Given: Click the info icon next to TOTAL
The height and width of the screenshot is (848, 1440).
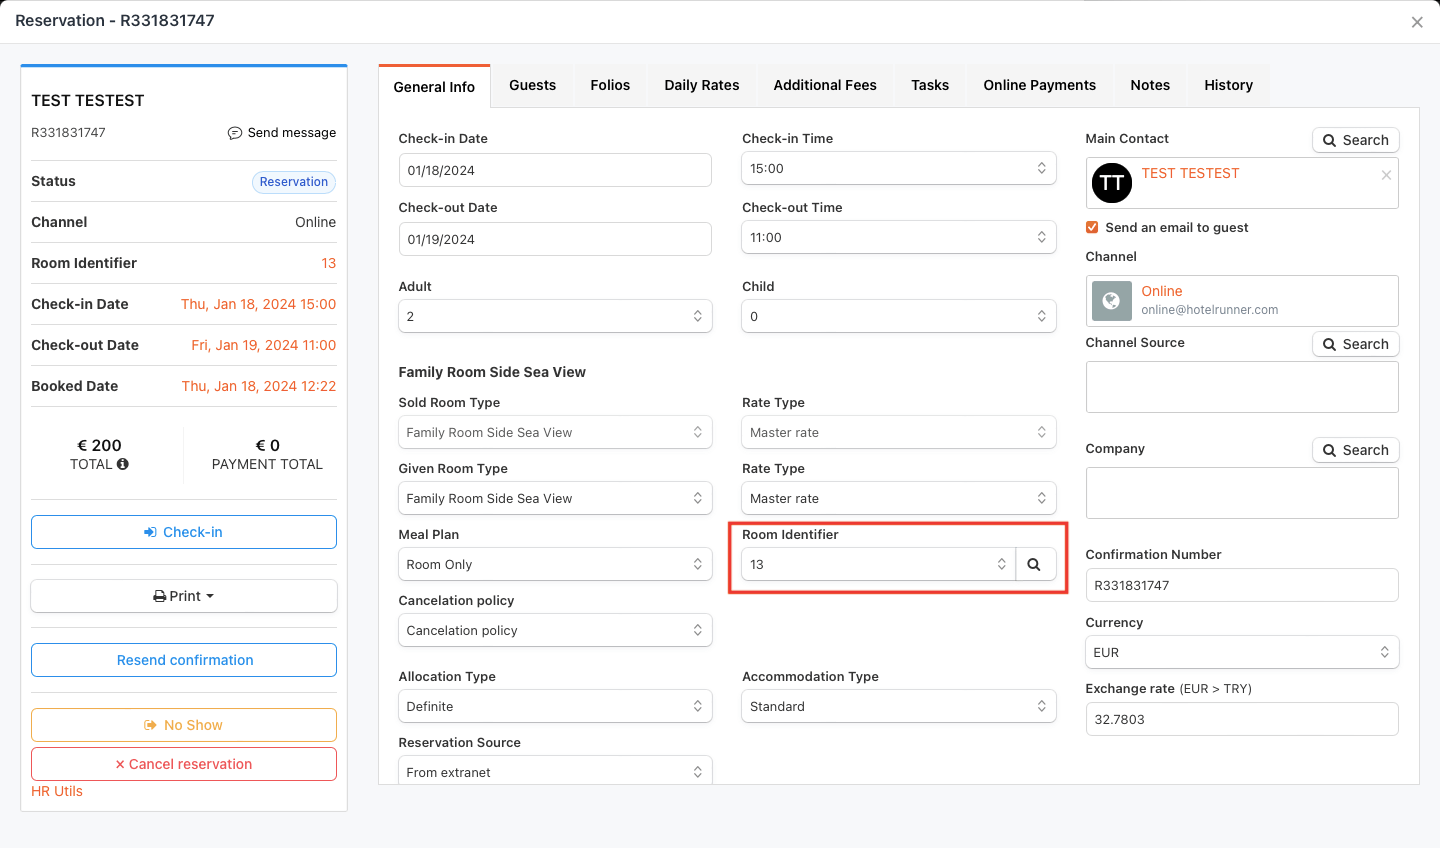Looking at the screenshot, I should click(x=123, y=464).
